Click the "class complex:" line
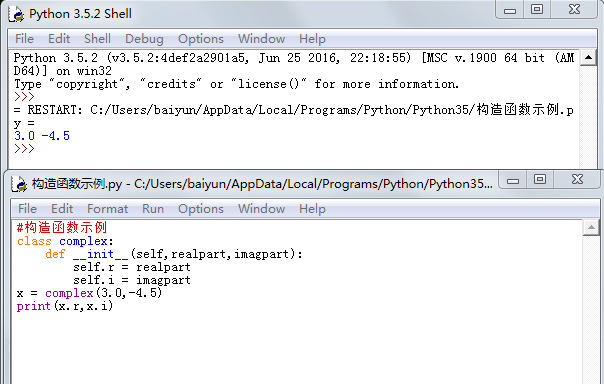This screenshot has width=604, height=384. [65, 241]
